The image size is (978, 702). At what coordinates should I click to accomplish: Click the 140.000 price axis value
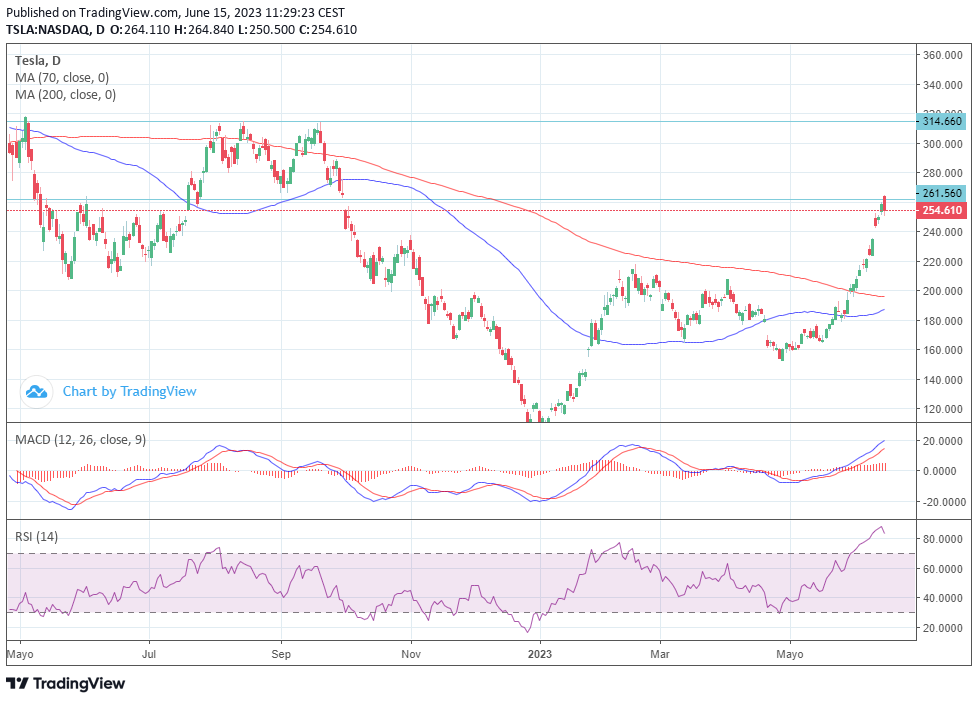[942, 379]
